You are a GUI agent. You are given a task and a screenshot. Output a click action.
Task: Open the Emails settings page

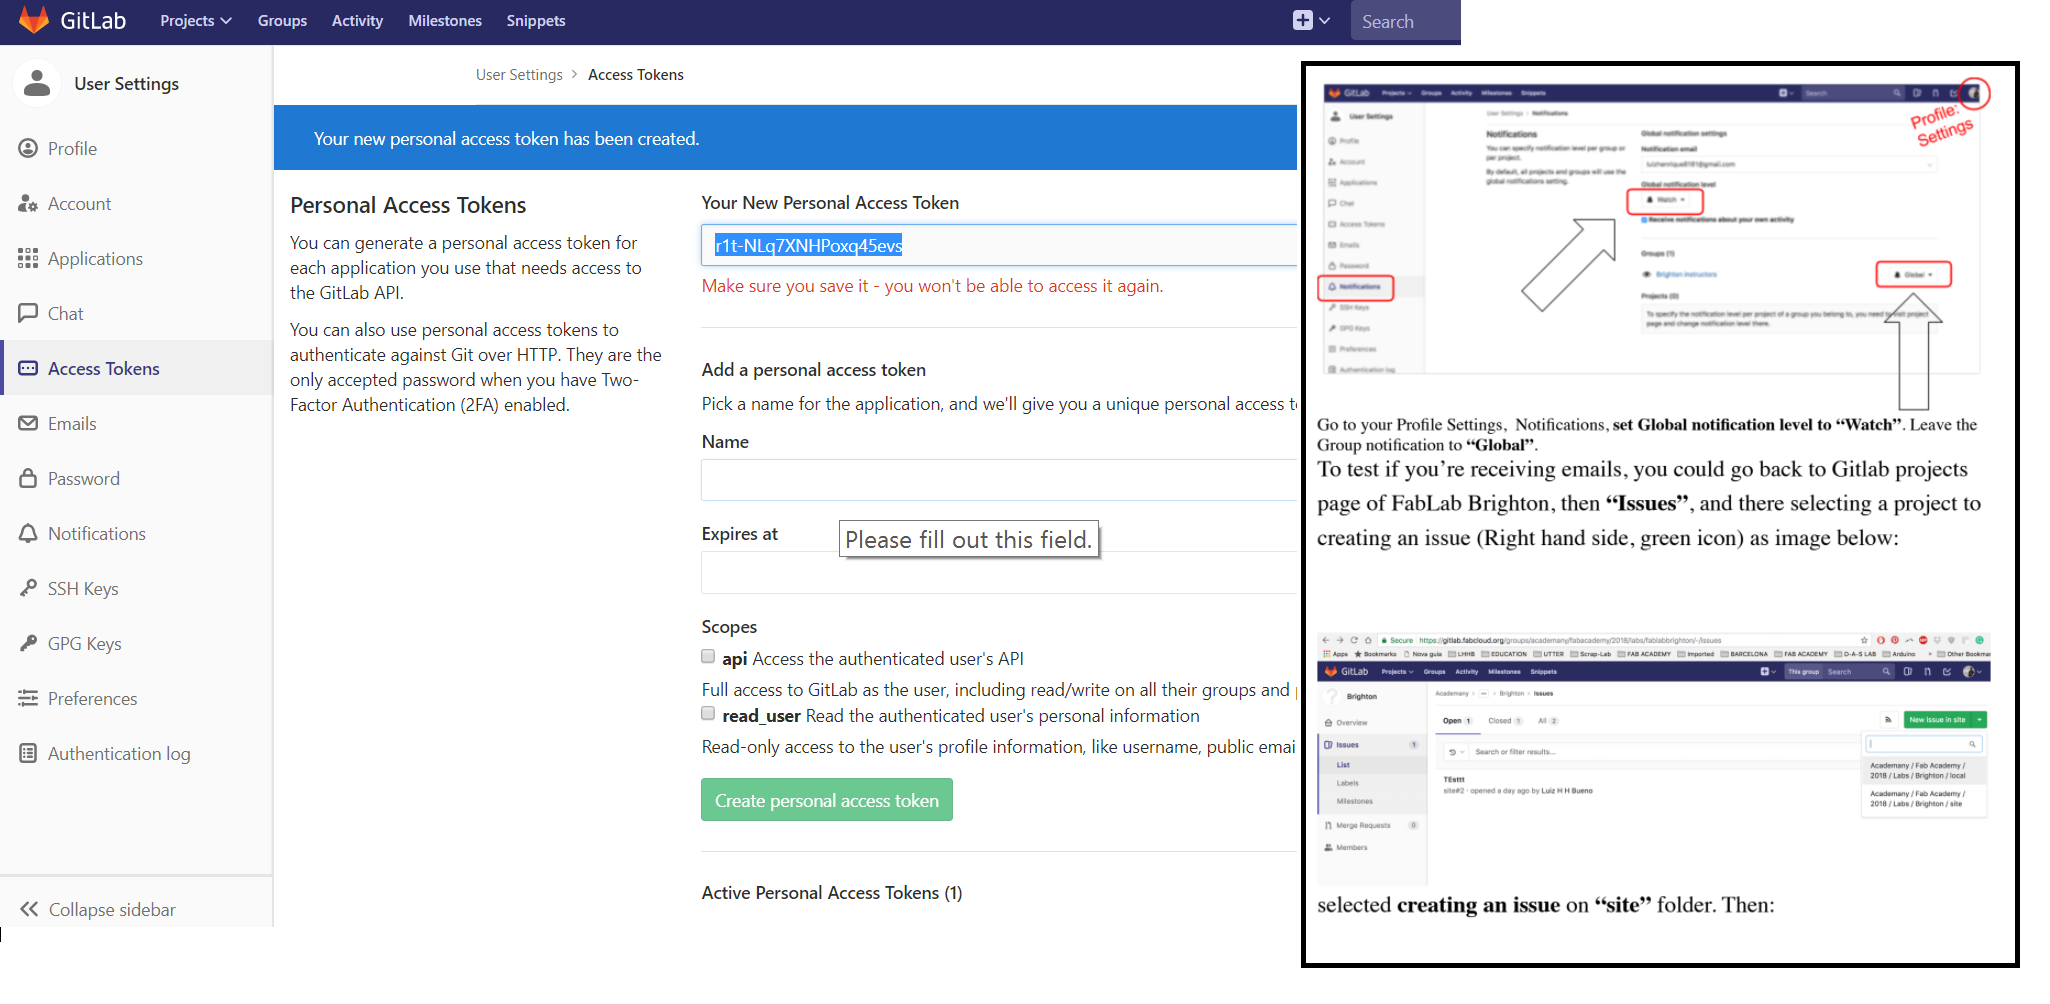click(72, 423)
